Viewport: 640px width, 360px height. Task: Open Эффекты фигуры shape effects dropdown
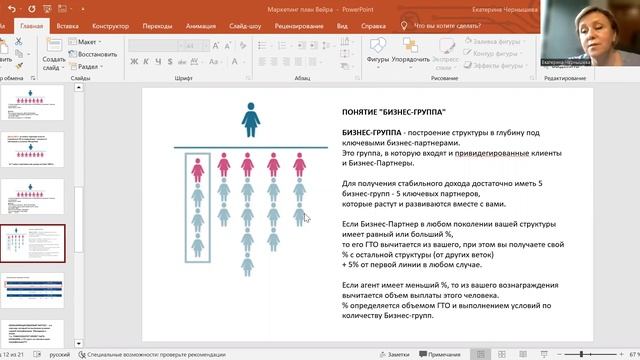496,65
